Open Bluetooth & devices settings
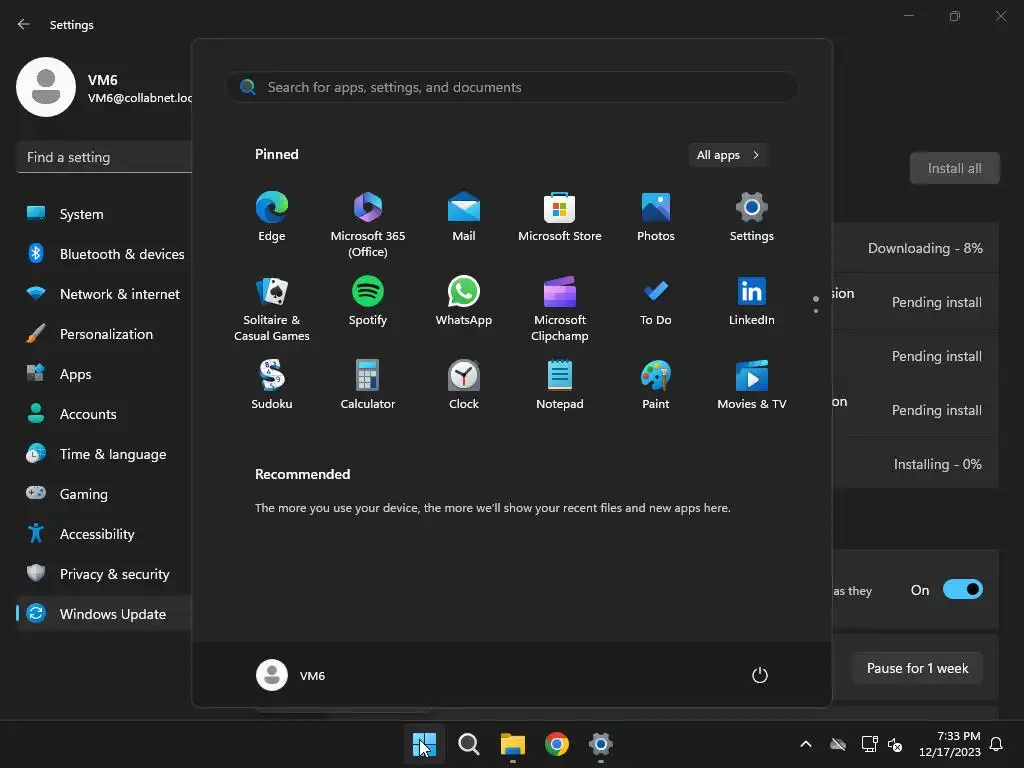This screenshot has width=1024, height=768. click(x=104, y=253)
